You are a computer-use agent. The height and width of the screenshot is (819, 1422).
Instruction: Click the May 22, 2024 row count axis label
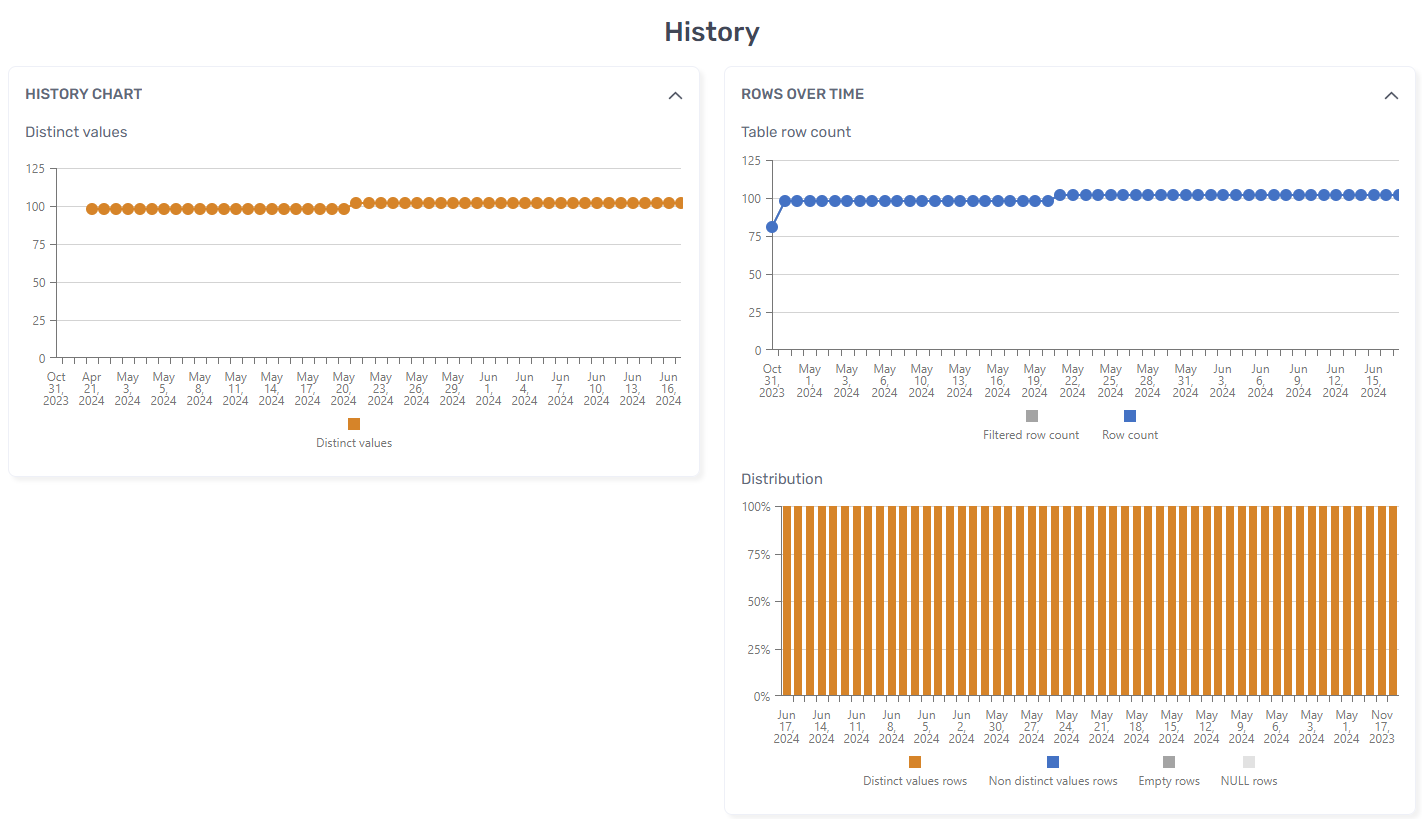1073,381
